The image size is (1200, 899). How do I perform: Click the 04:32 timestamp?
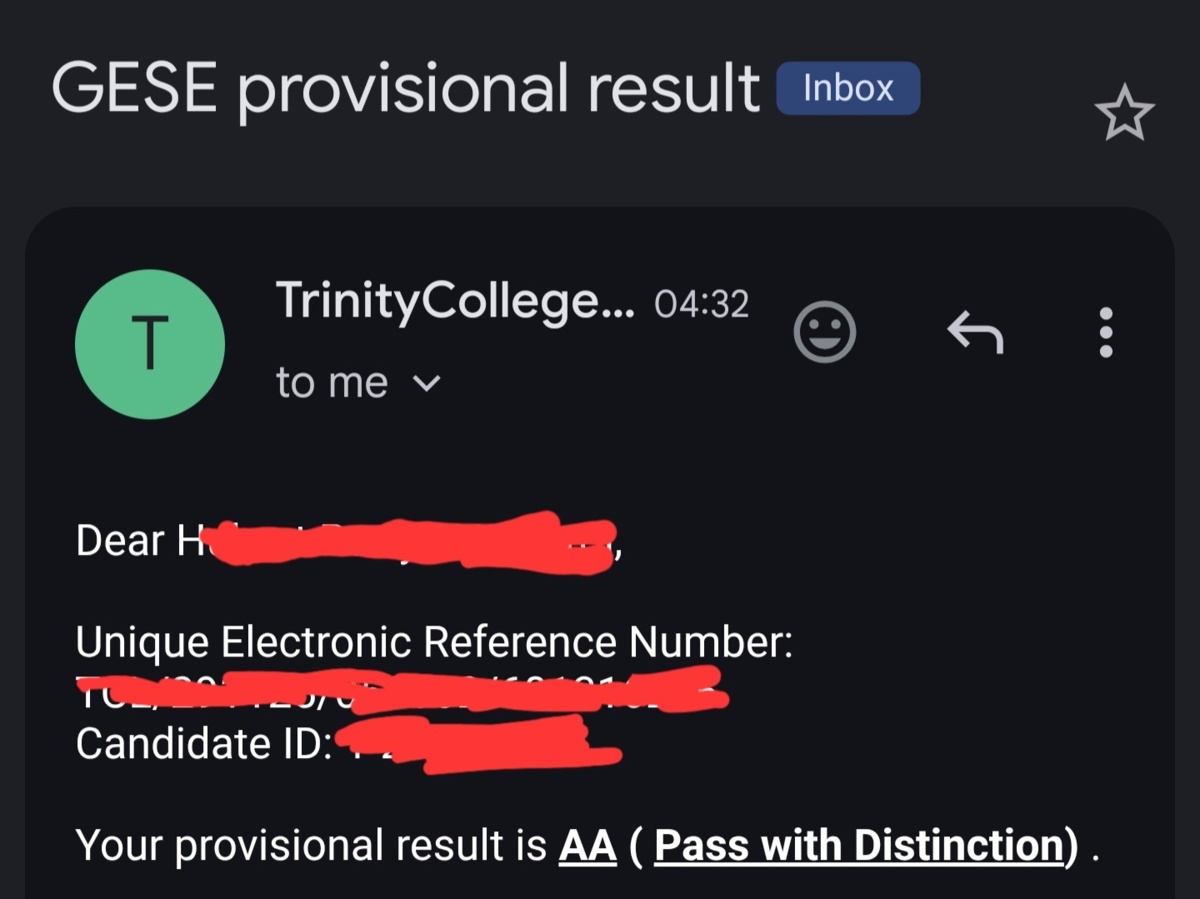pyautogui.click(x=700, y=303)
